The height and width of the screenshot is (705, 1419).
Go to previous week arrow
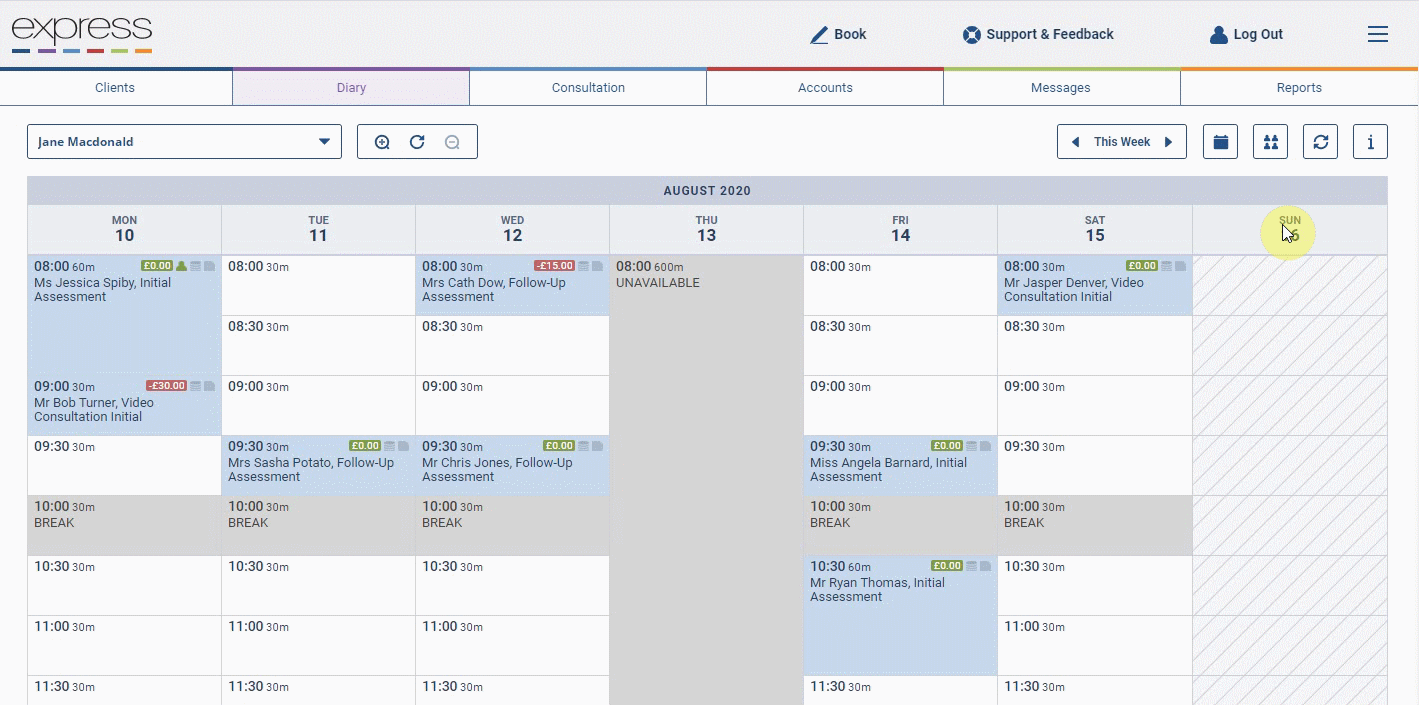(1075, 142)
